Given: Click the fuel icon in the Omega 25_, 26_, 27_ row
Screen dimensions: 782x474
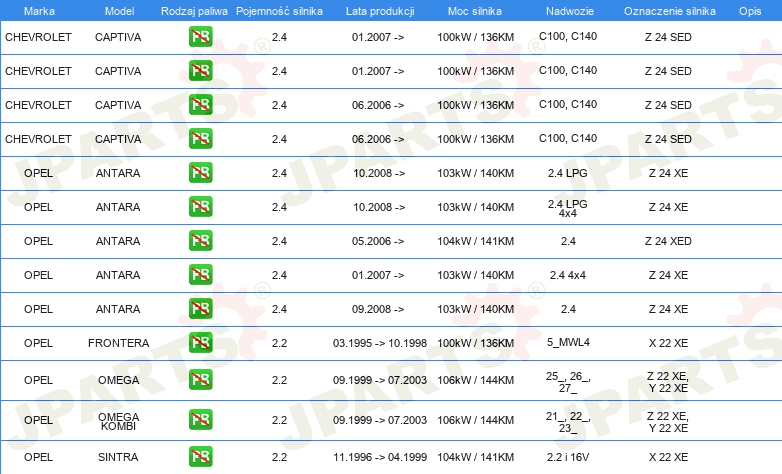Looking at the screenshot, I should pos(200,380).
